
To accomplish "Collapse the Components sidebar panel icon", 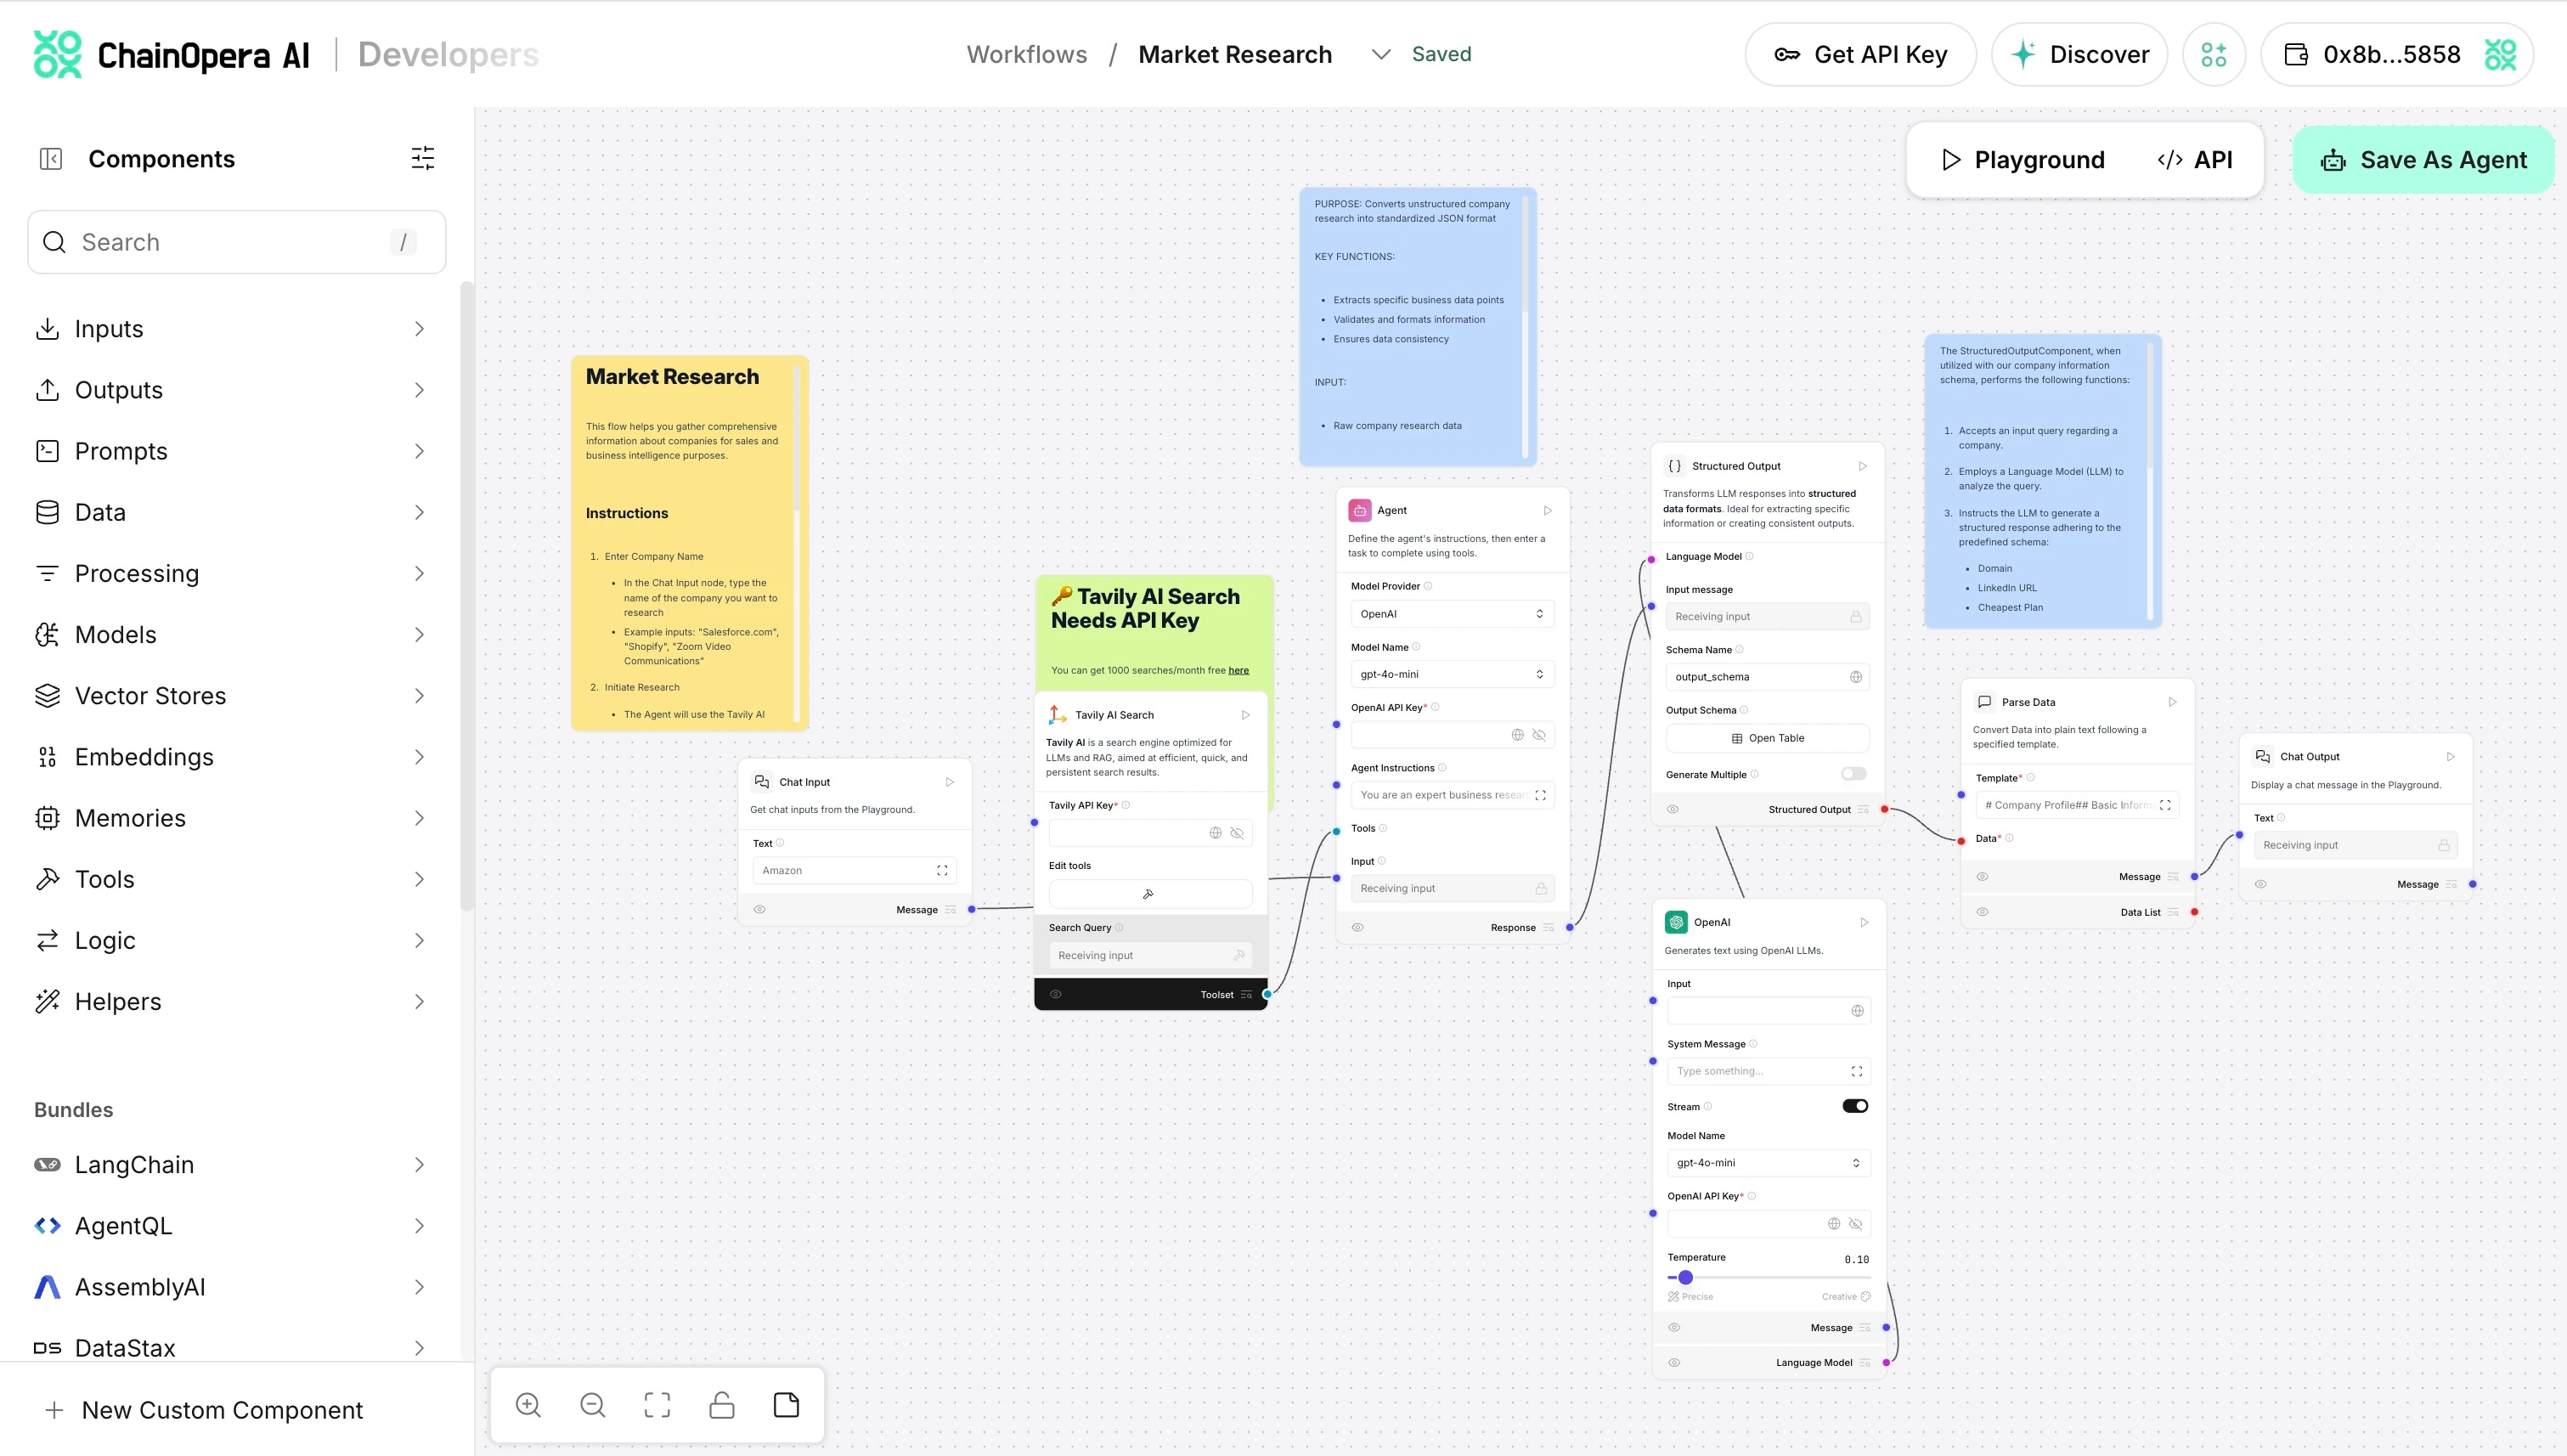I will pyautogui.click(x=51, y=159).
